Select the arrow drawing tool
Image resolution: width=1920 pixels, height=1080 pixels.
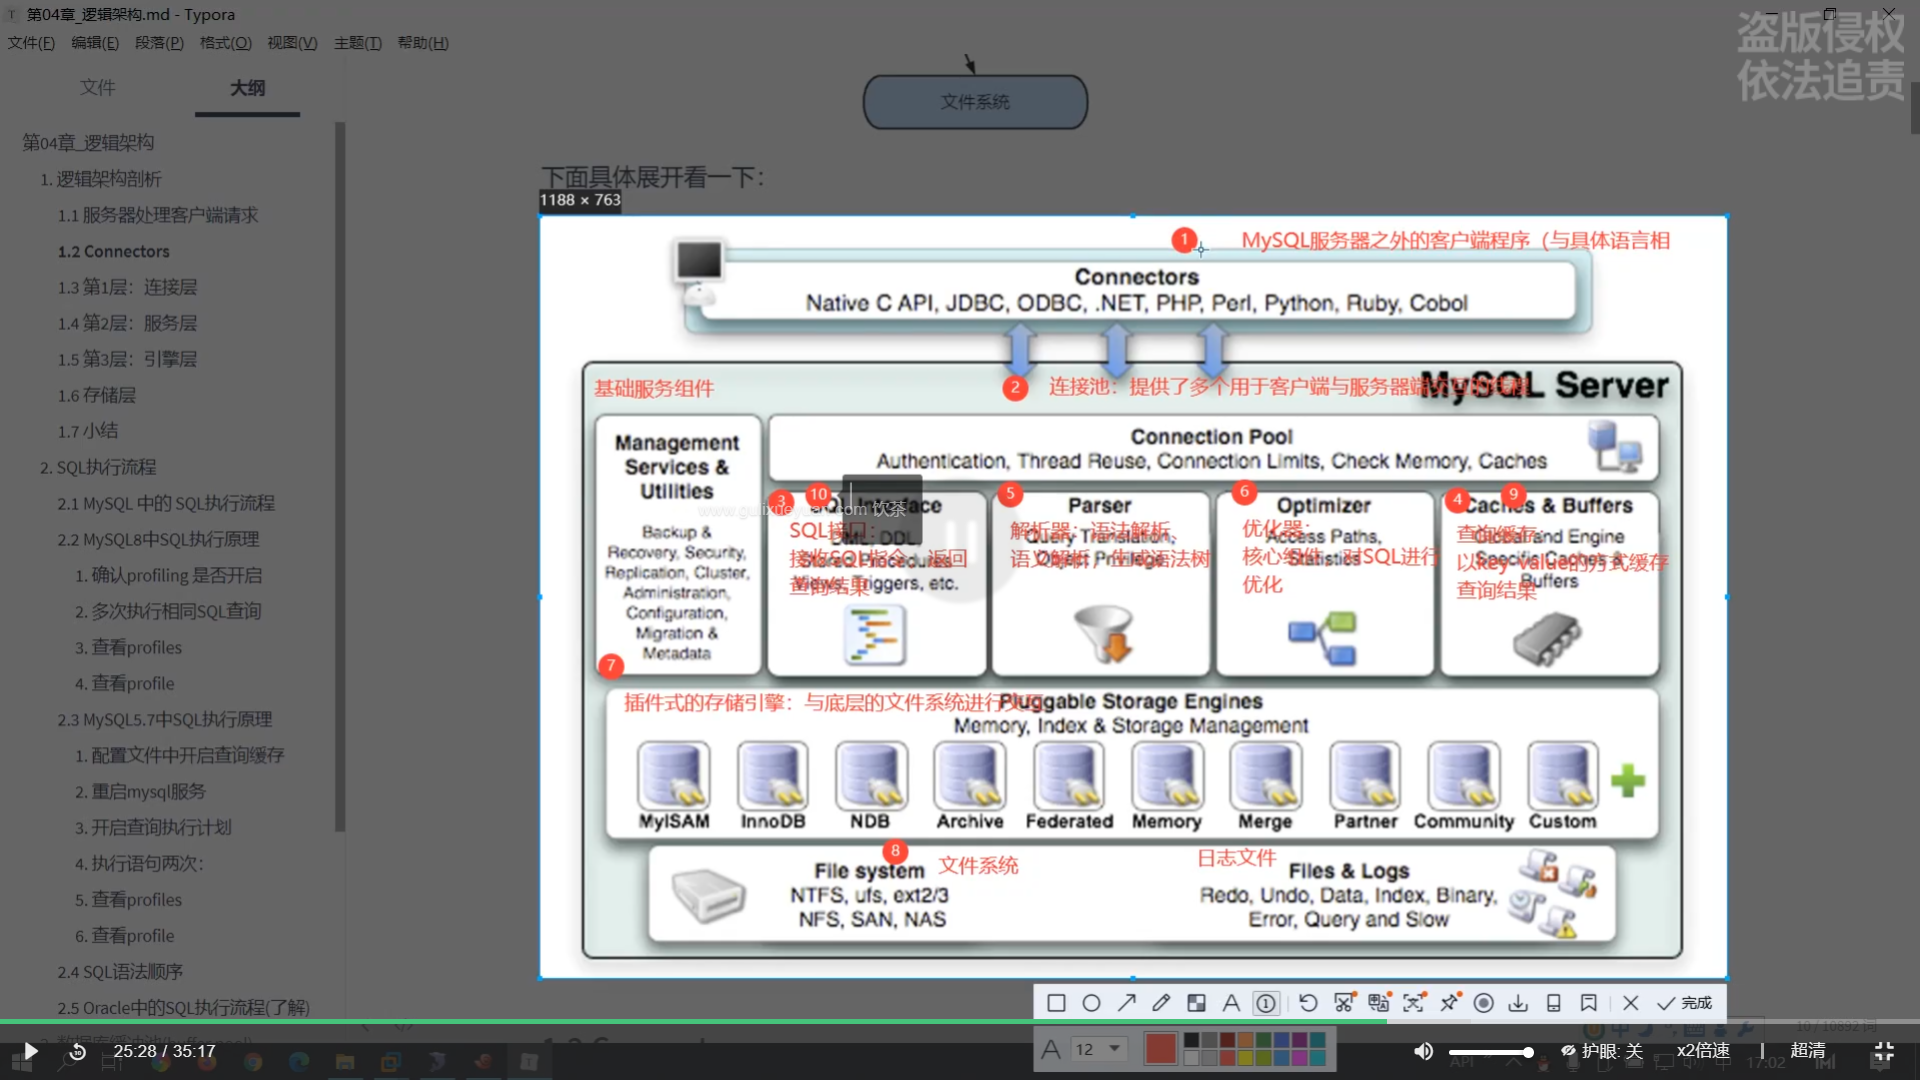pyautogui.click(x=1126, y=1003)
